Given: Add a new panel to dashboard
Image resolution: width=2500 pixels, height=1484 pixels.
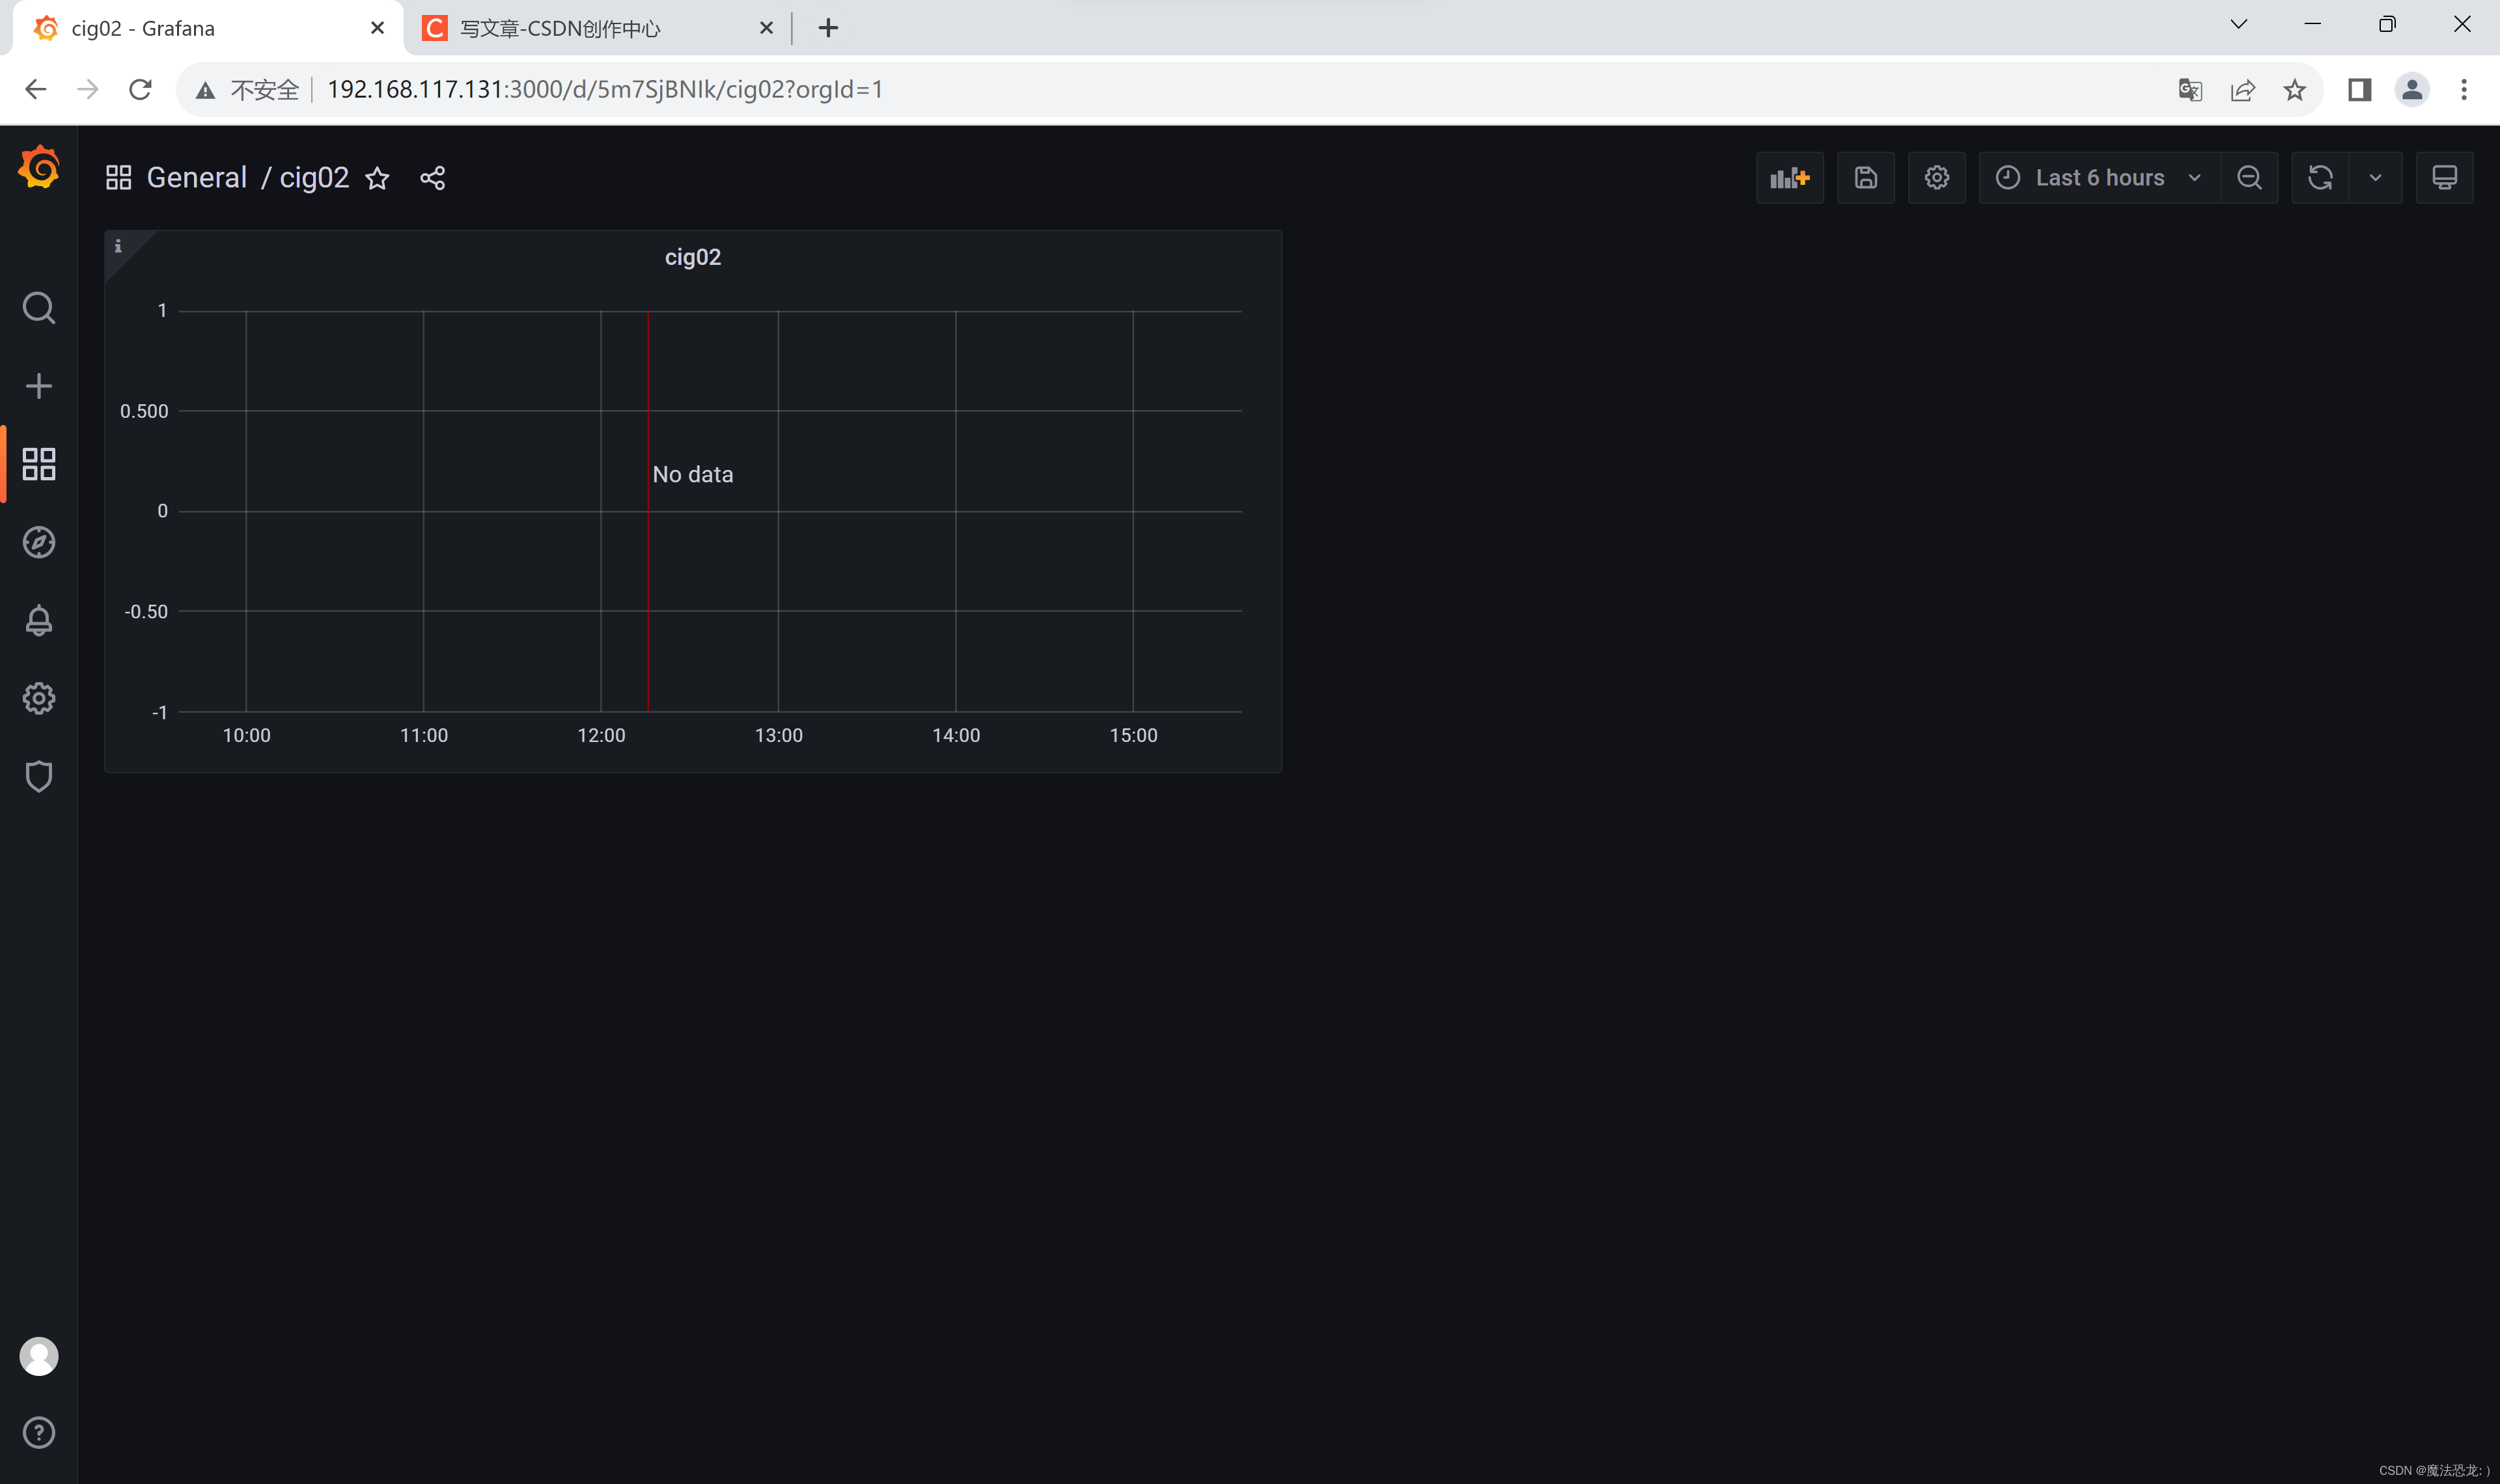Looking at the screenshot, I should click(1790, 178).
